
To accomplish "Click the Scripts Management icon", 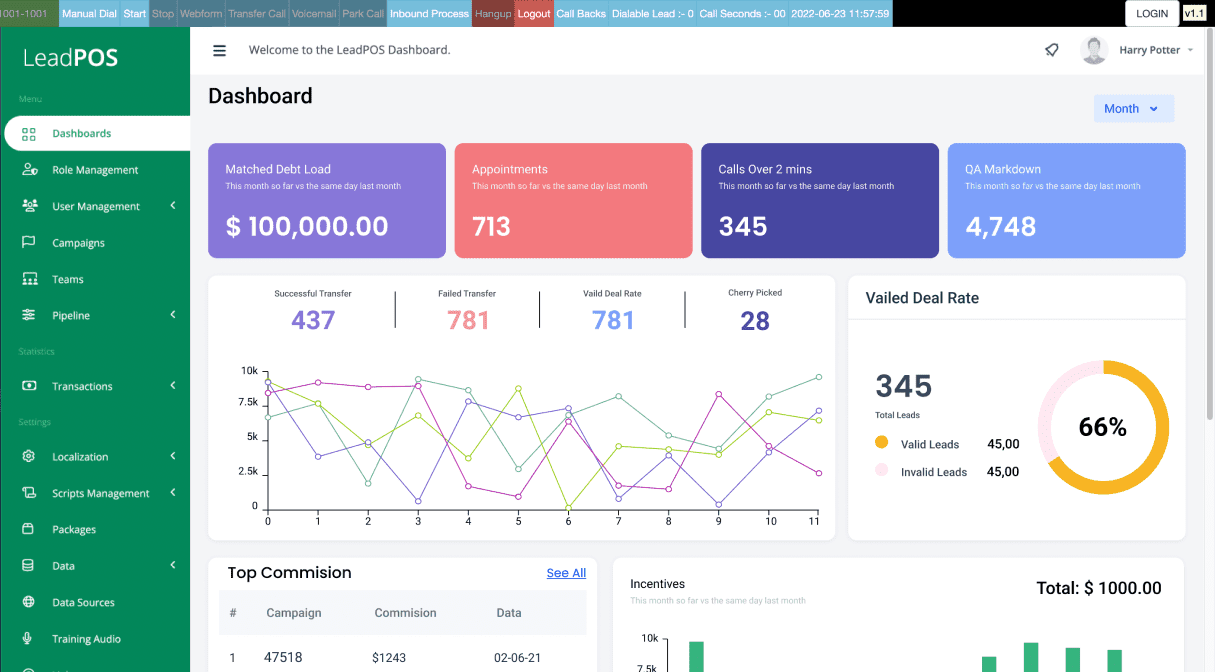I will point(29,493).
